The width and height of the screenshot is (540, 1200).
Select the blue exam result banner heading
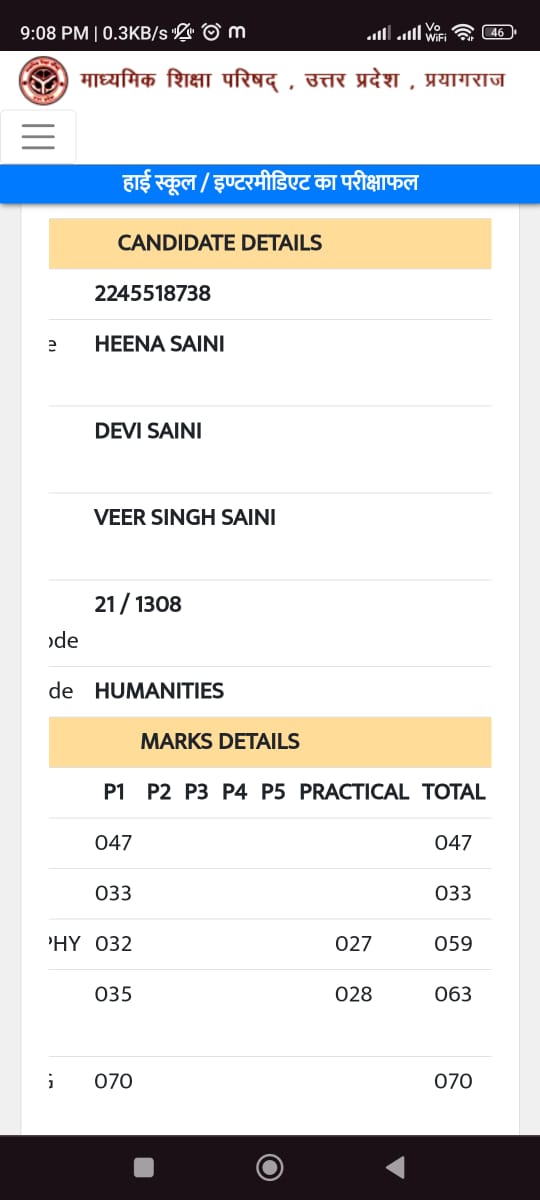(x=270, y=183)
